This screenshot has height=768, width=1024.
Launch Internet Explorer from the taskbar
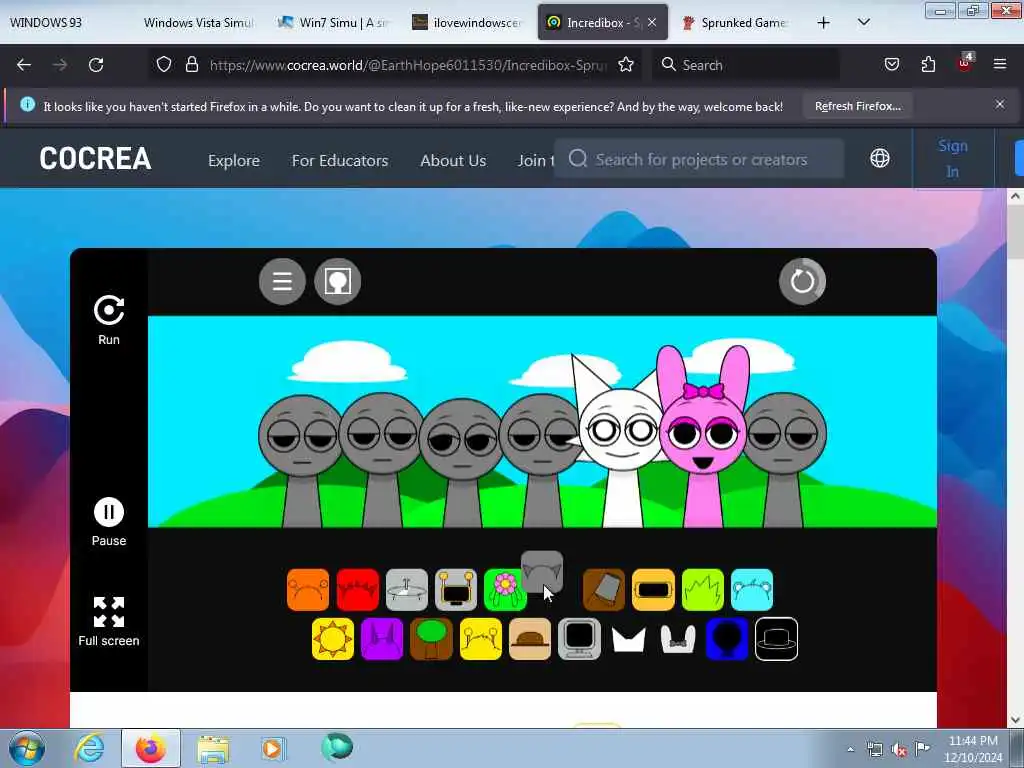tap(89, 748)
